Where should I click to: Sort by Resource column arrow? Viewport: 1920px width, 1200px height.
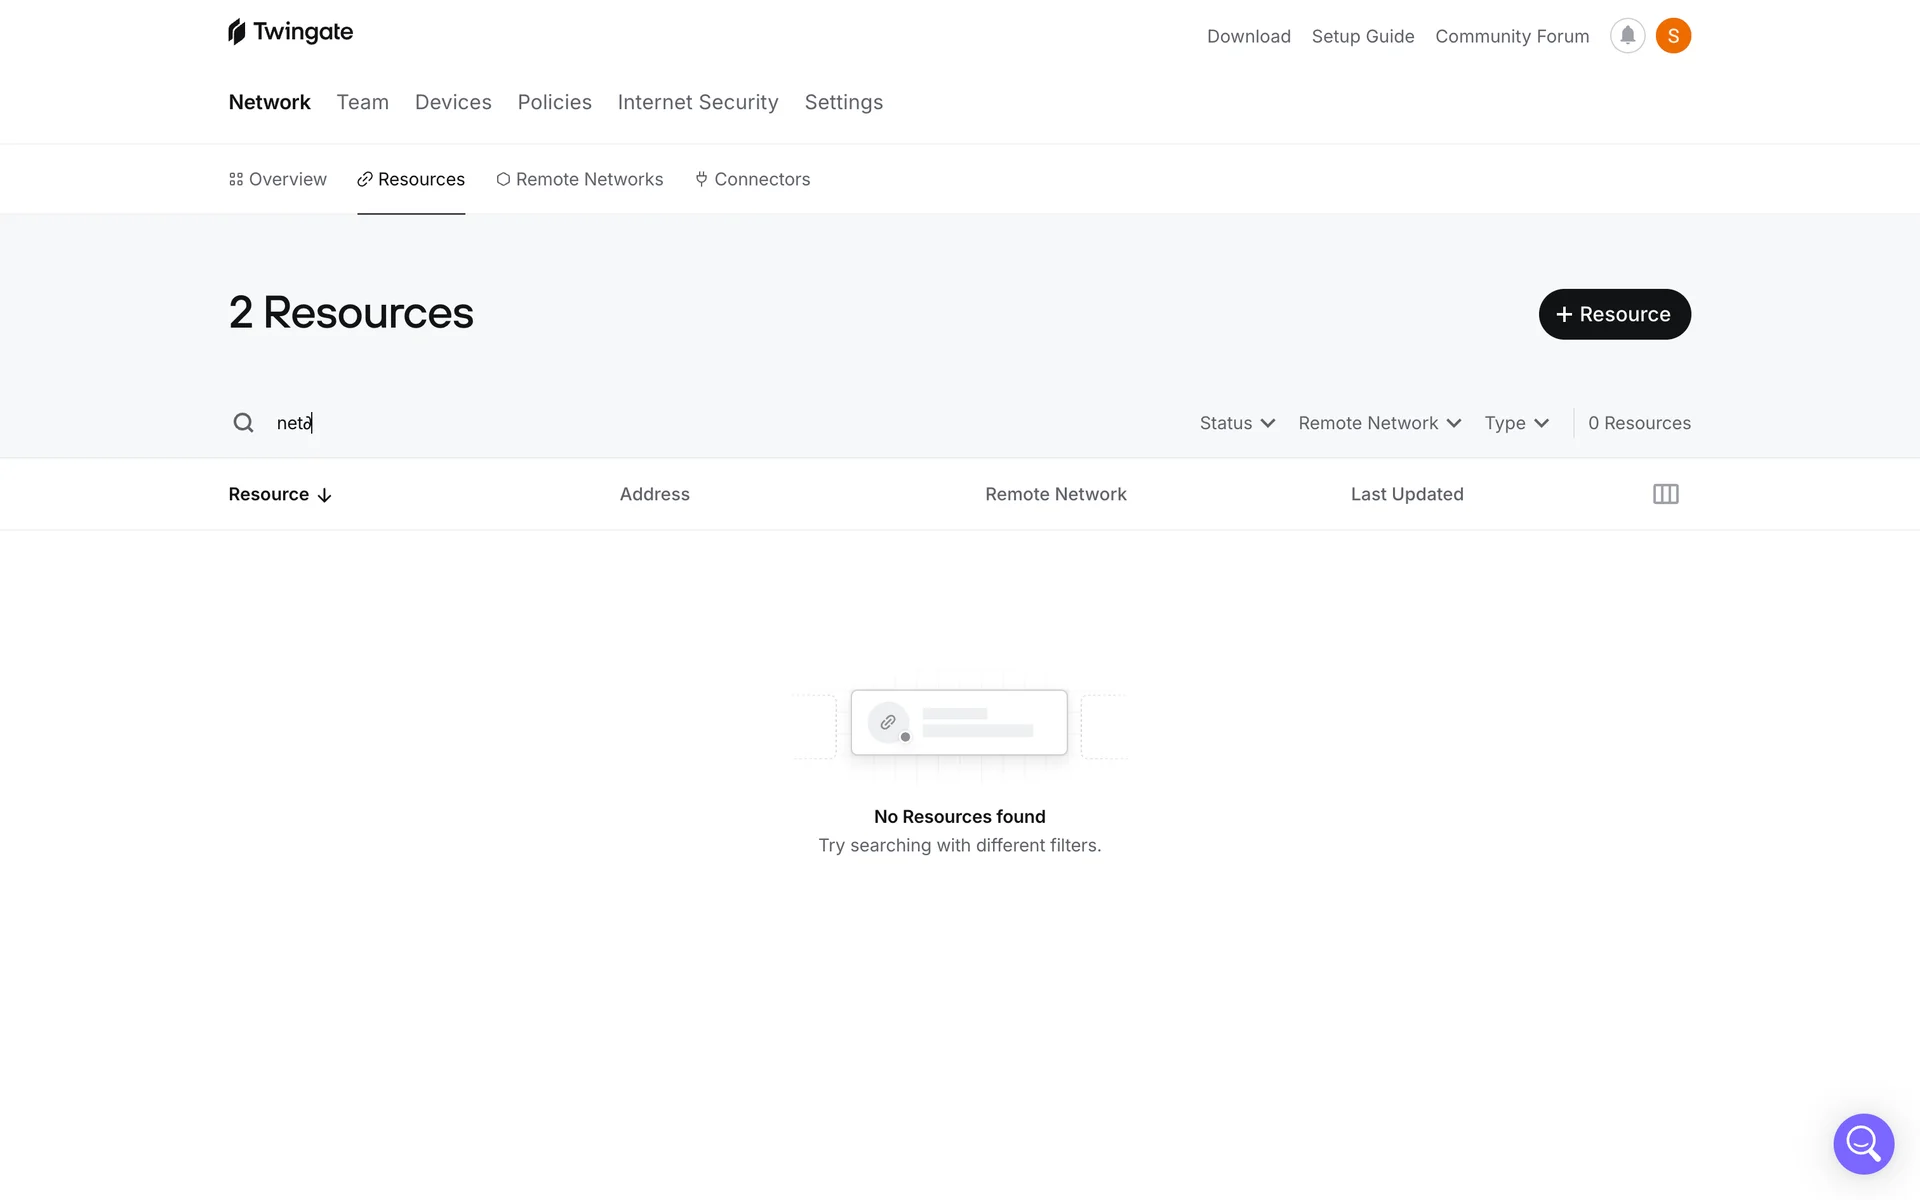[324, 495]
